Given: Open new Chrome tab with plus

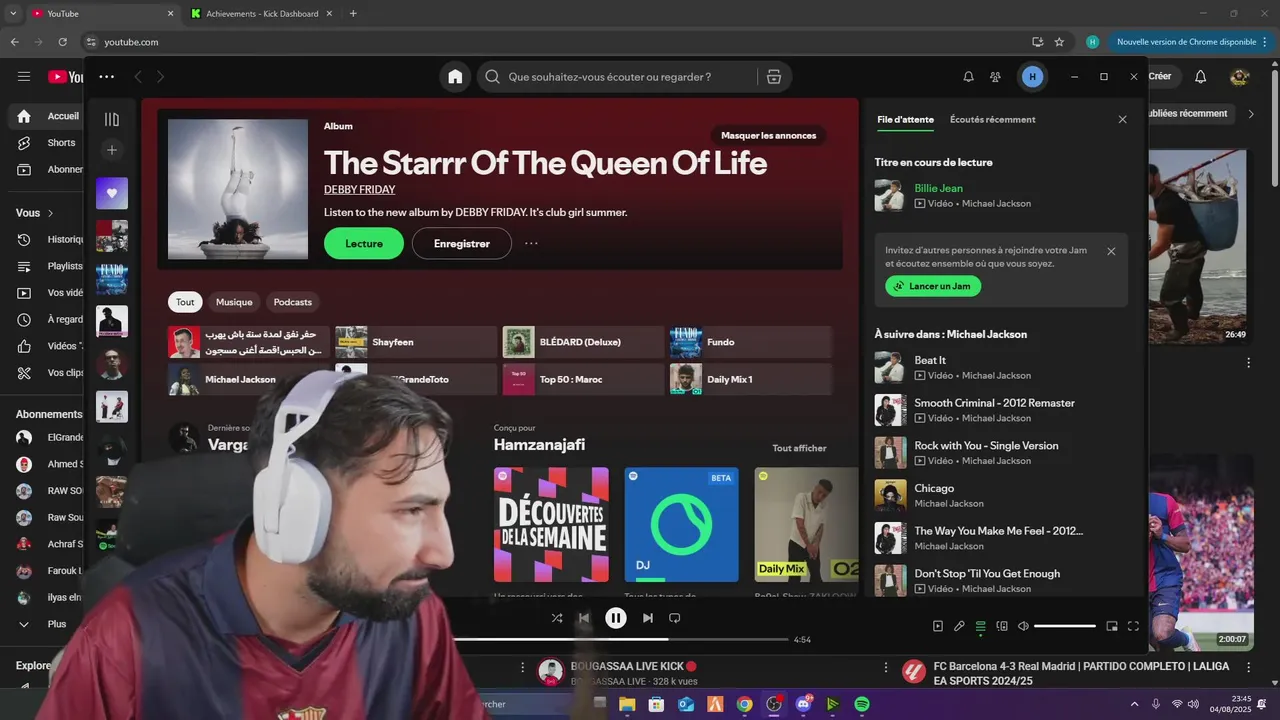Looking at the screenshot, I should tap(353, 14).
